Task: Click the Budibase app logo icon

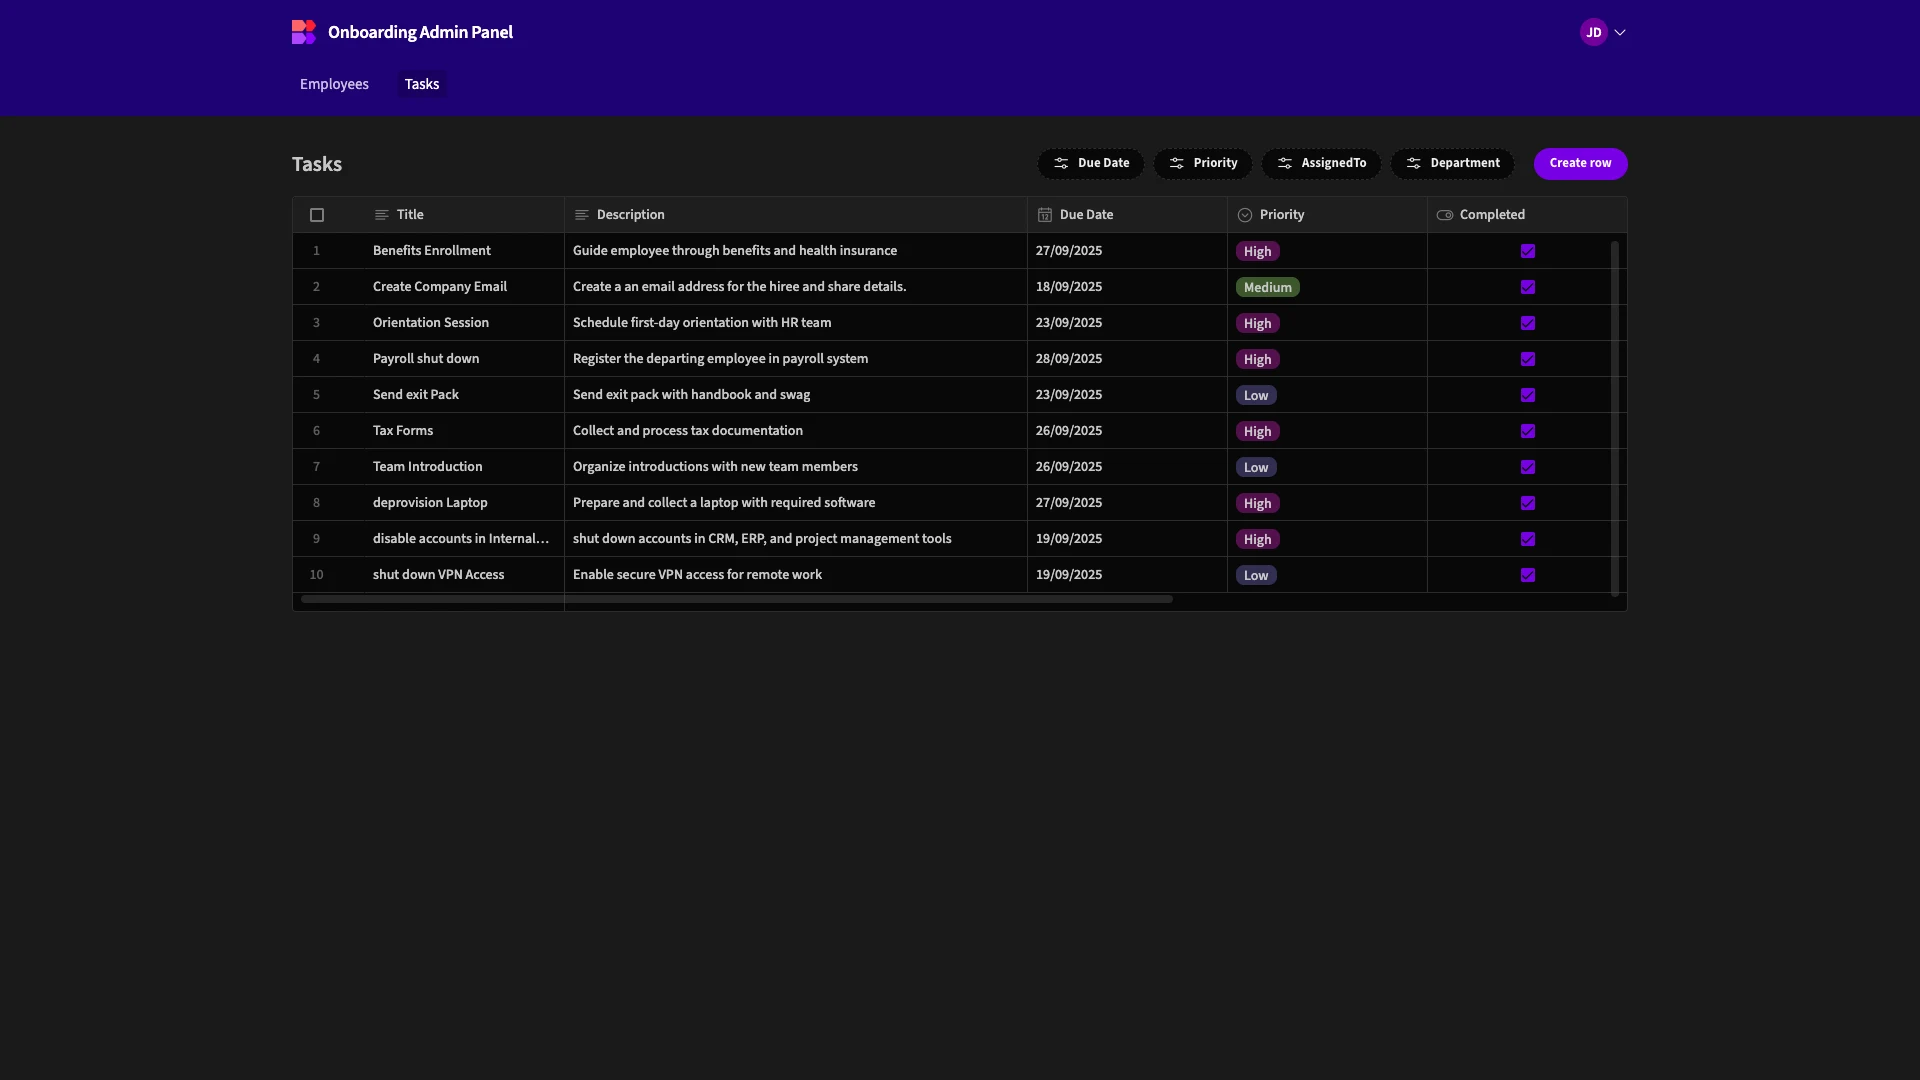Action: tap(304, 32)
